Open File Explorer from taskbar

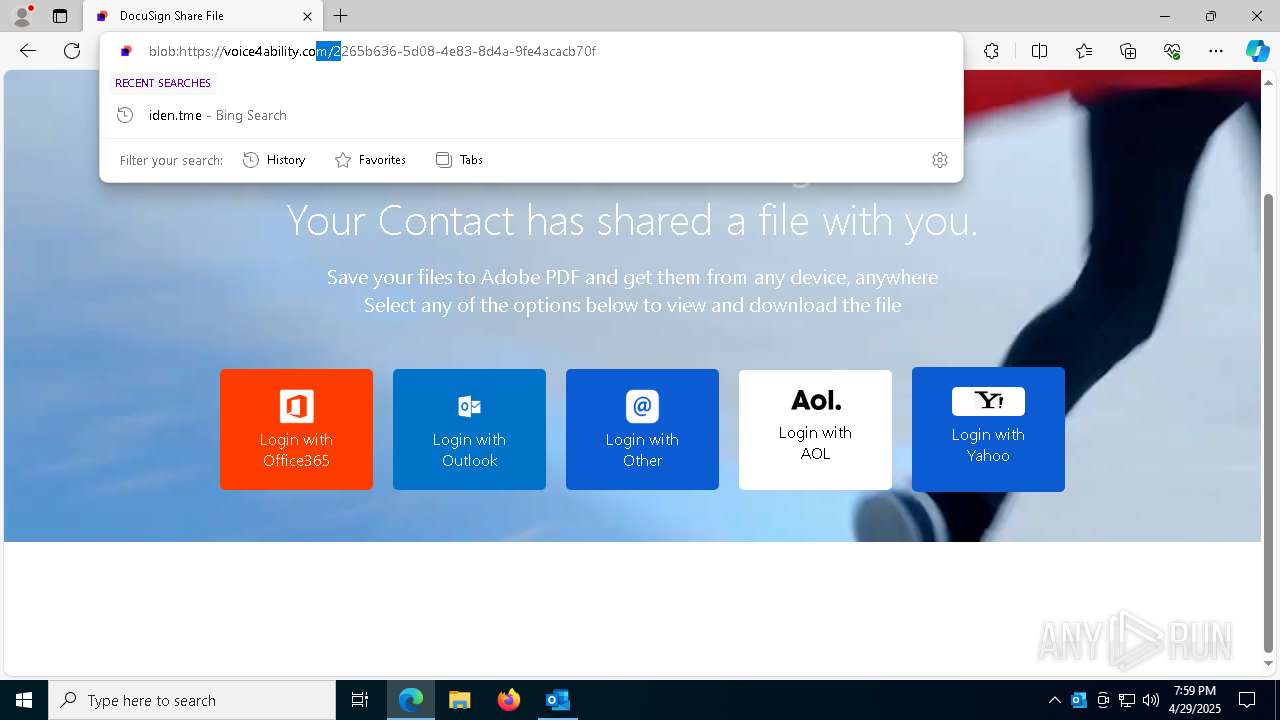pos(459,700)
